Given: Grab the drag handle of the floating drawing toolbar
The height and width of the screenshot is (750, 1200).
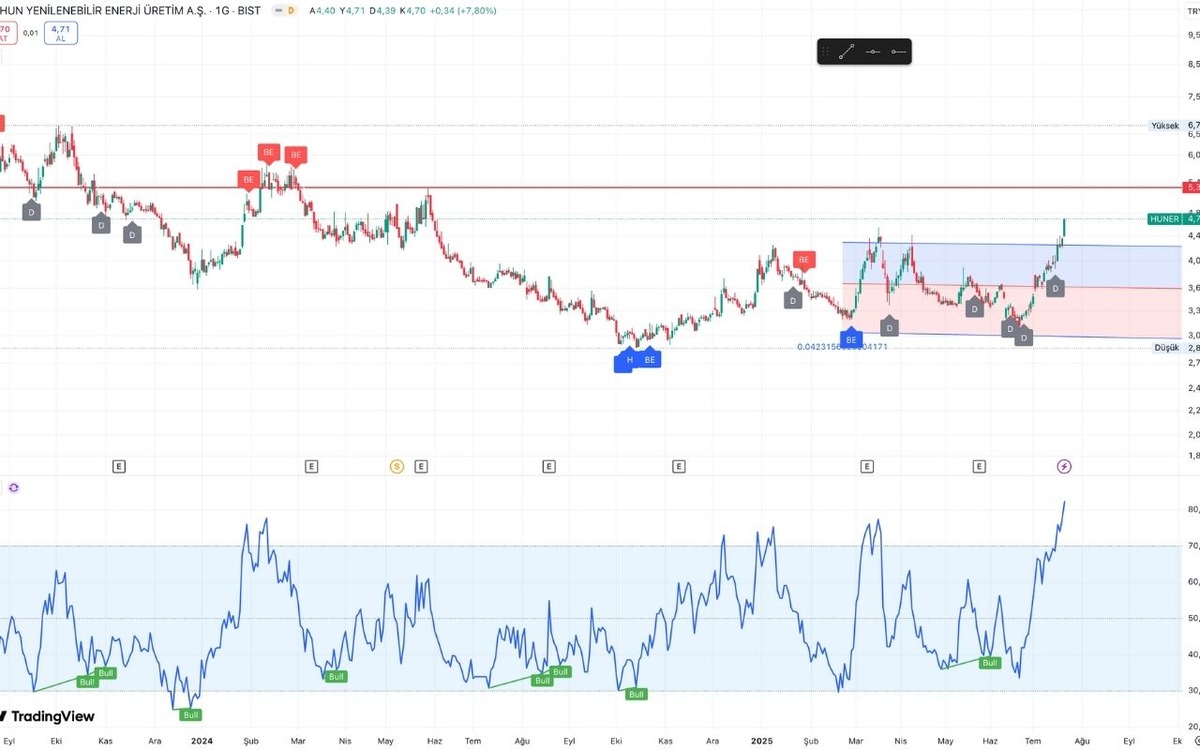Looking at the screenshot, I should pyautogui.click(x=825, y=52).
